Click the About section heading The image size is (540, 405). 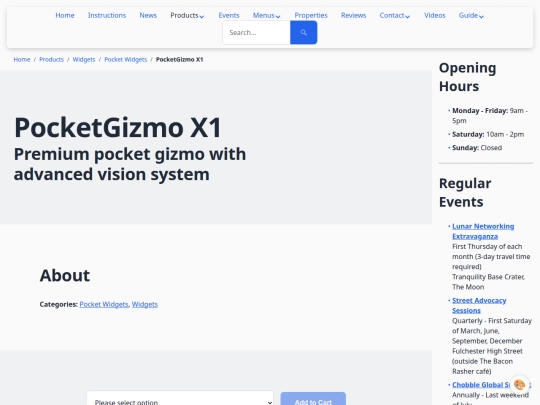[x=65, y=275]
